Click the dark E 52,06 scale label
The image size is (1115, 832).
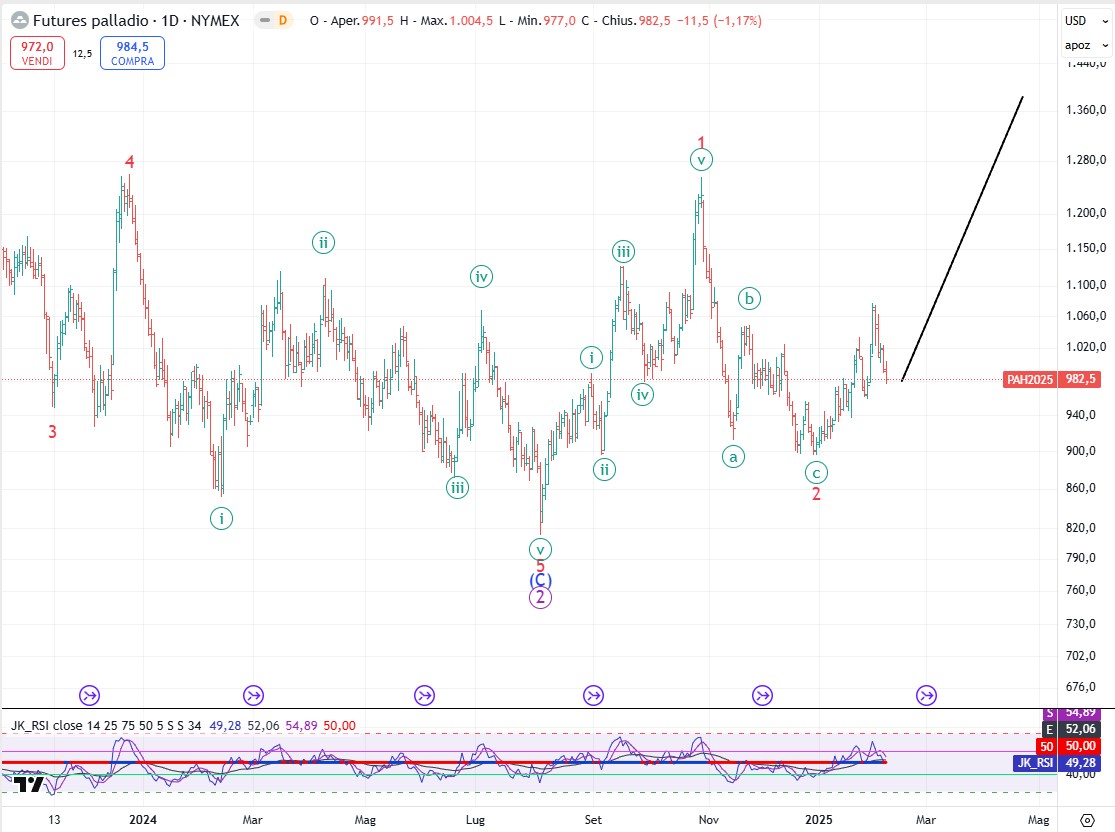tap(1072, 729)
